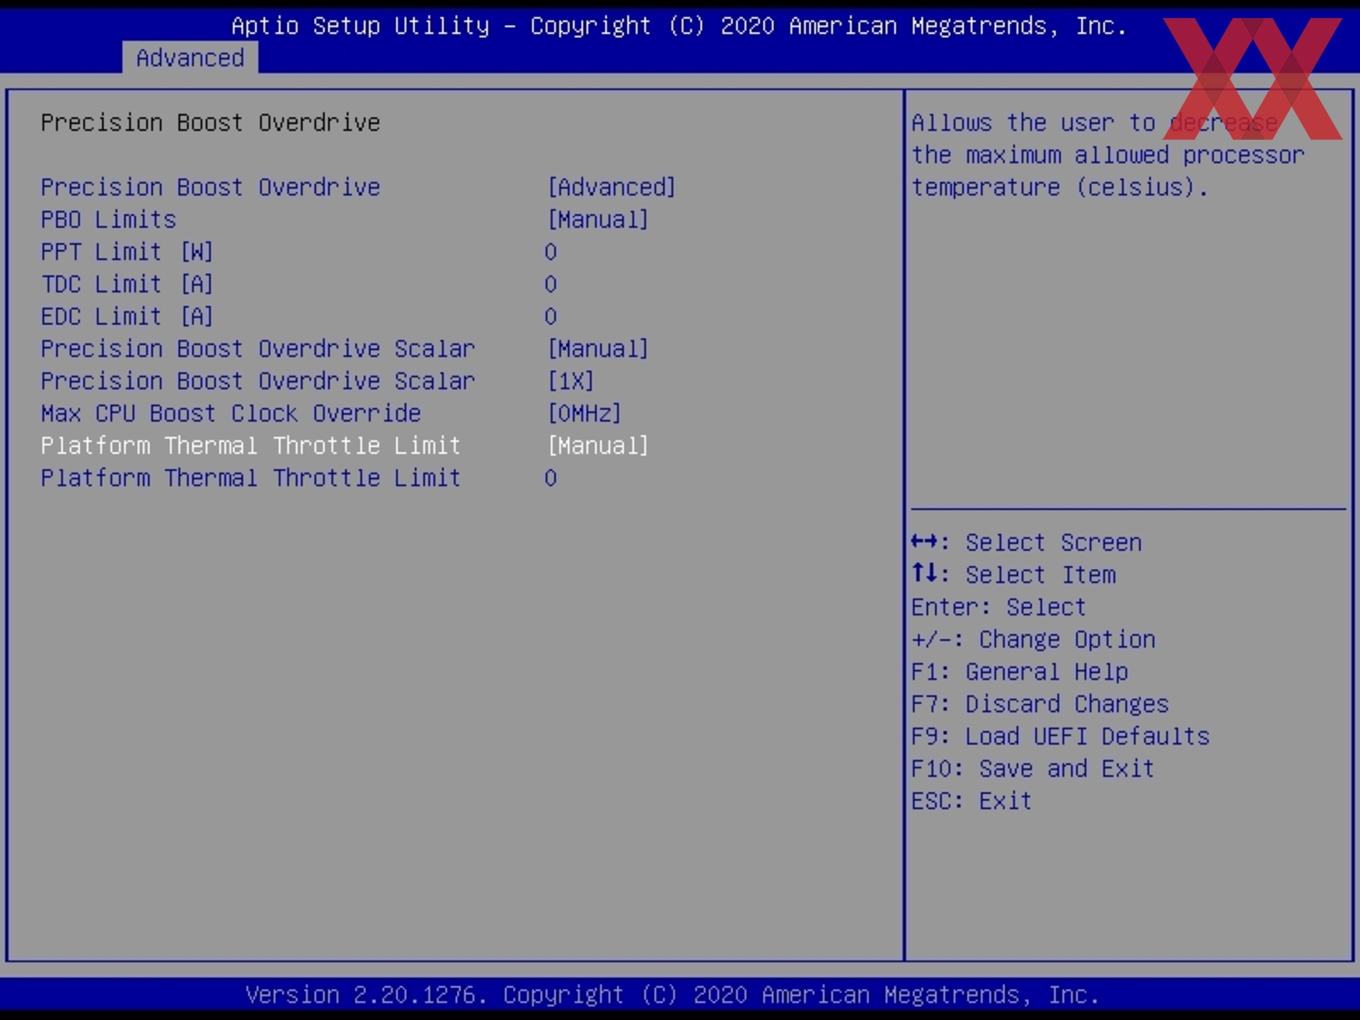Click the F10: Save and Exit hint
1360x1020 pixels.
(1033, 768)
